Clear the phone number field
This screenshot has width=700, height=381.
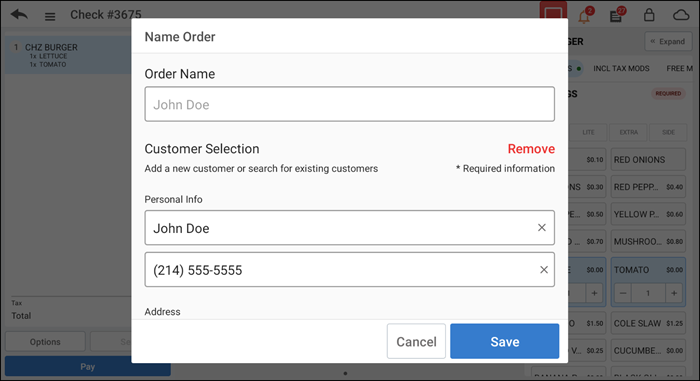543,270
